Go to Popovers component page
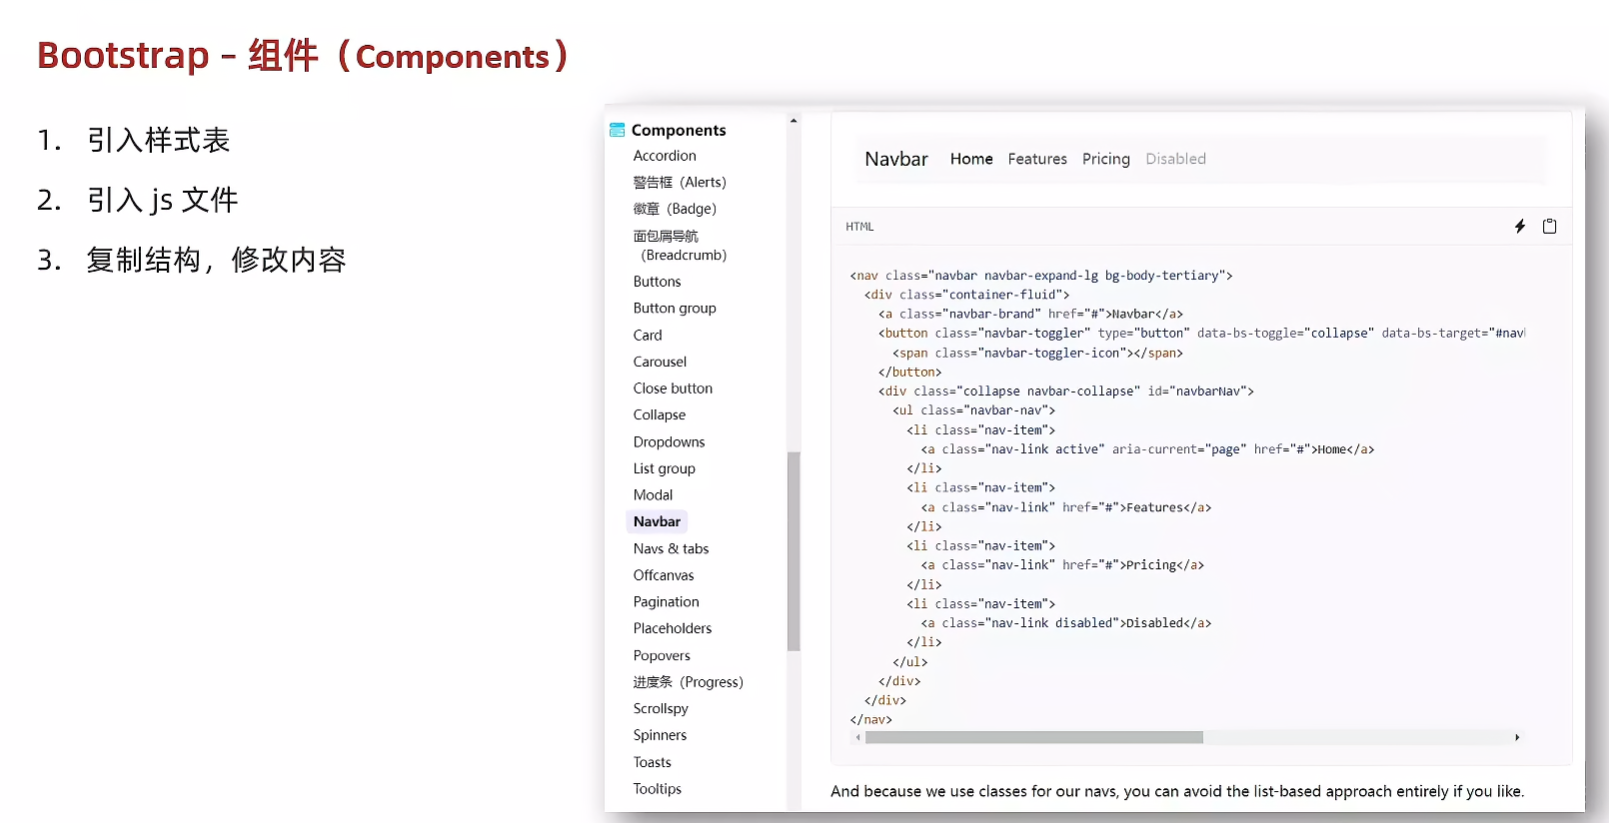This screenshot has height=823, width=1609. pos(661,656)
